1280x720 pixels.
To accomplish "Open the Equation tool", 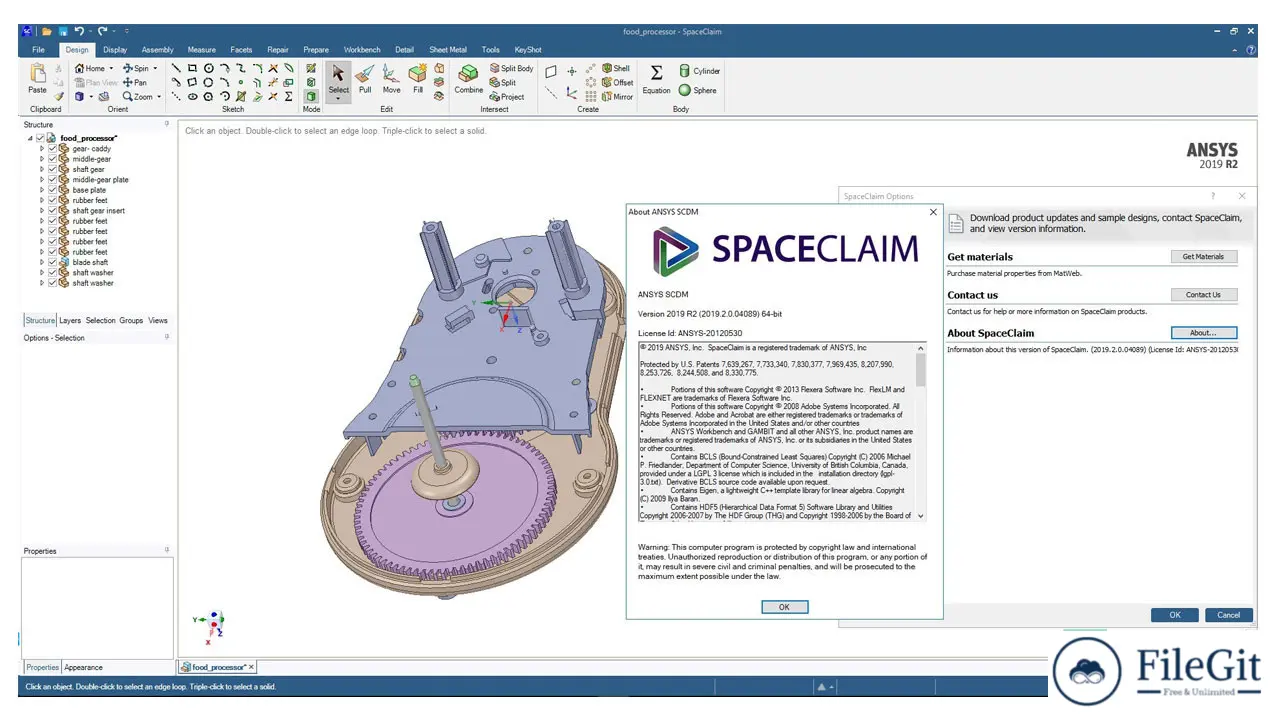I will [656, 79].
